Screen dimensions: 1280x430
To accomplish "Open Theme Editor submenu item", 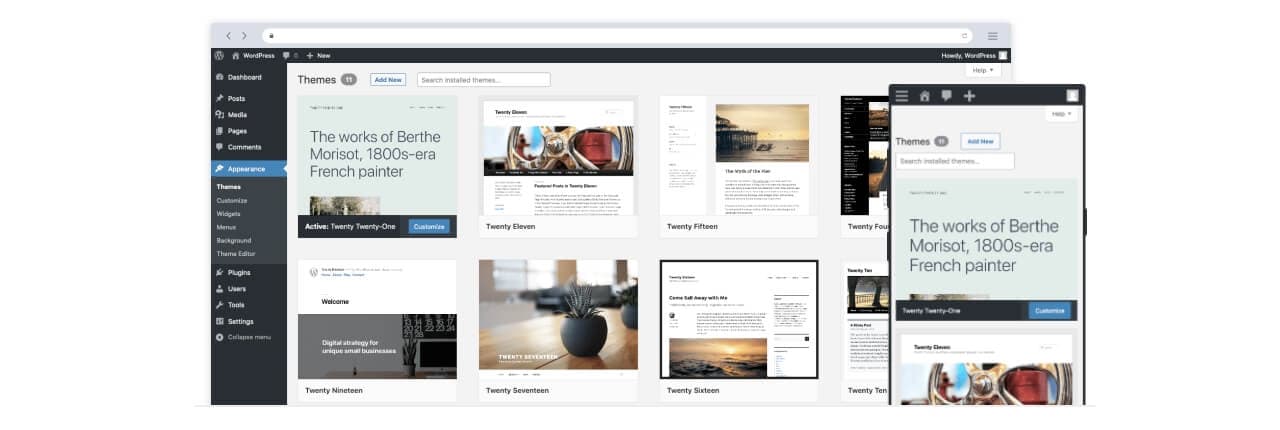I will pos(236,254).
